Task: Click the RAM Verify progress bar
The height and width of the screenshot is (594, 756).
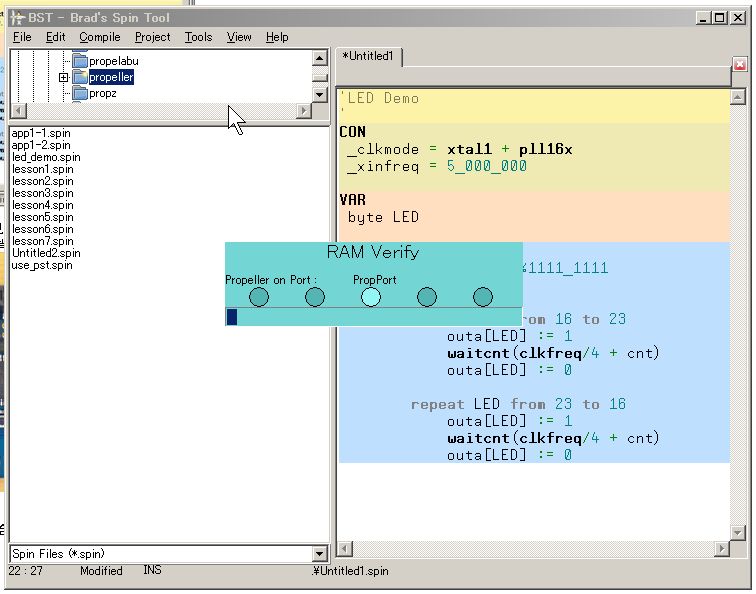Action: pyautogui.click(x=373, y=317)
